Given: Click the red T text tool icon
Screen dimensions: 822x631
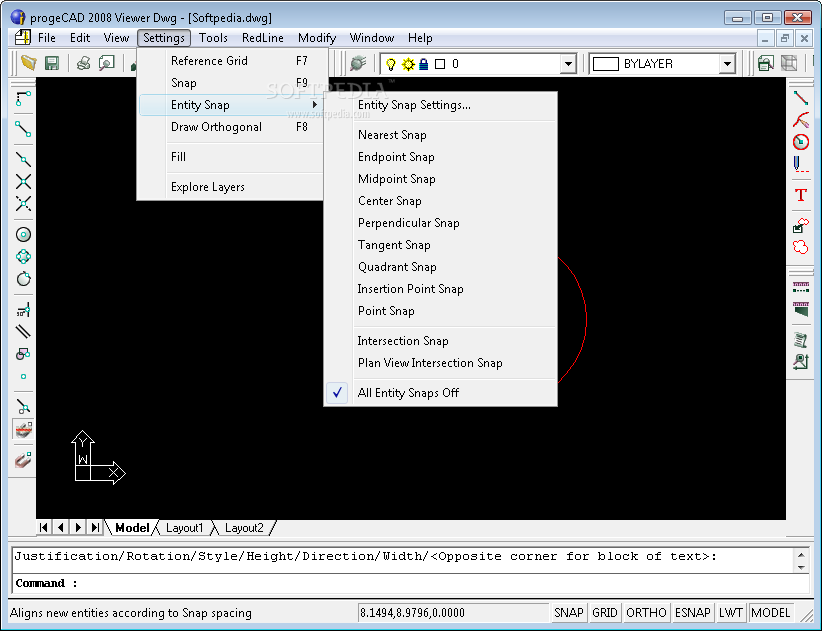Looking at the screenshot, I should 801,195.
